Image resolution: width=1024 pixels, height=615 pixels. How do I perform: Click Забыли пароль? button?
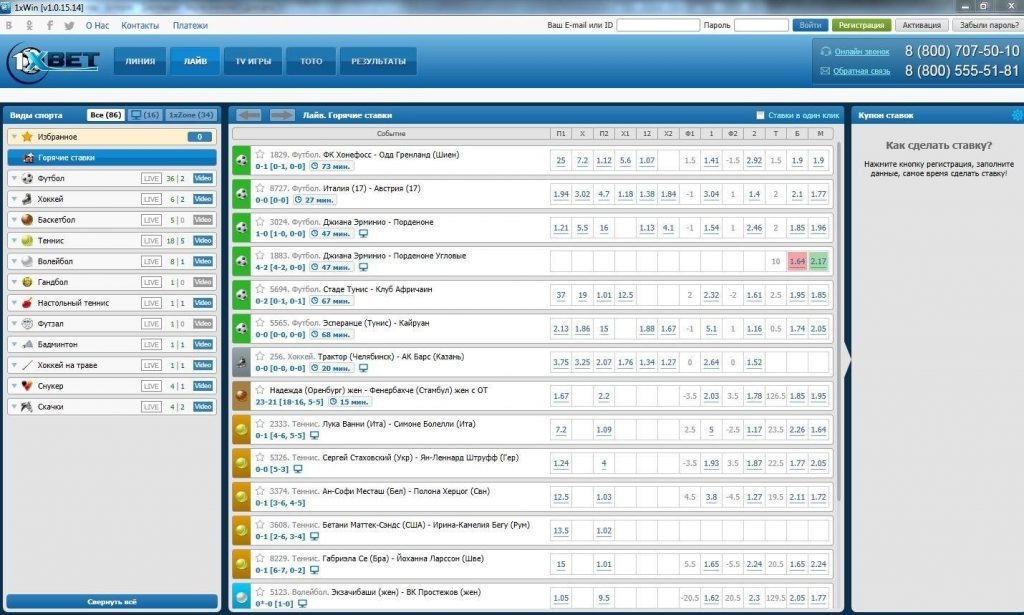[988, 25]
